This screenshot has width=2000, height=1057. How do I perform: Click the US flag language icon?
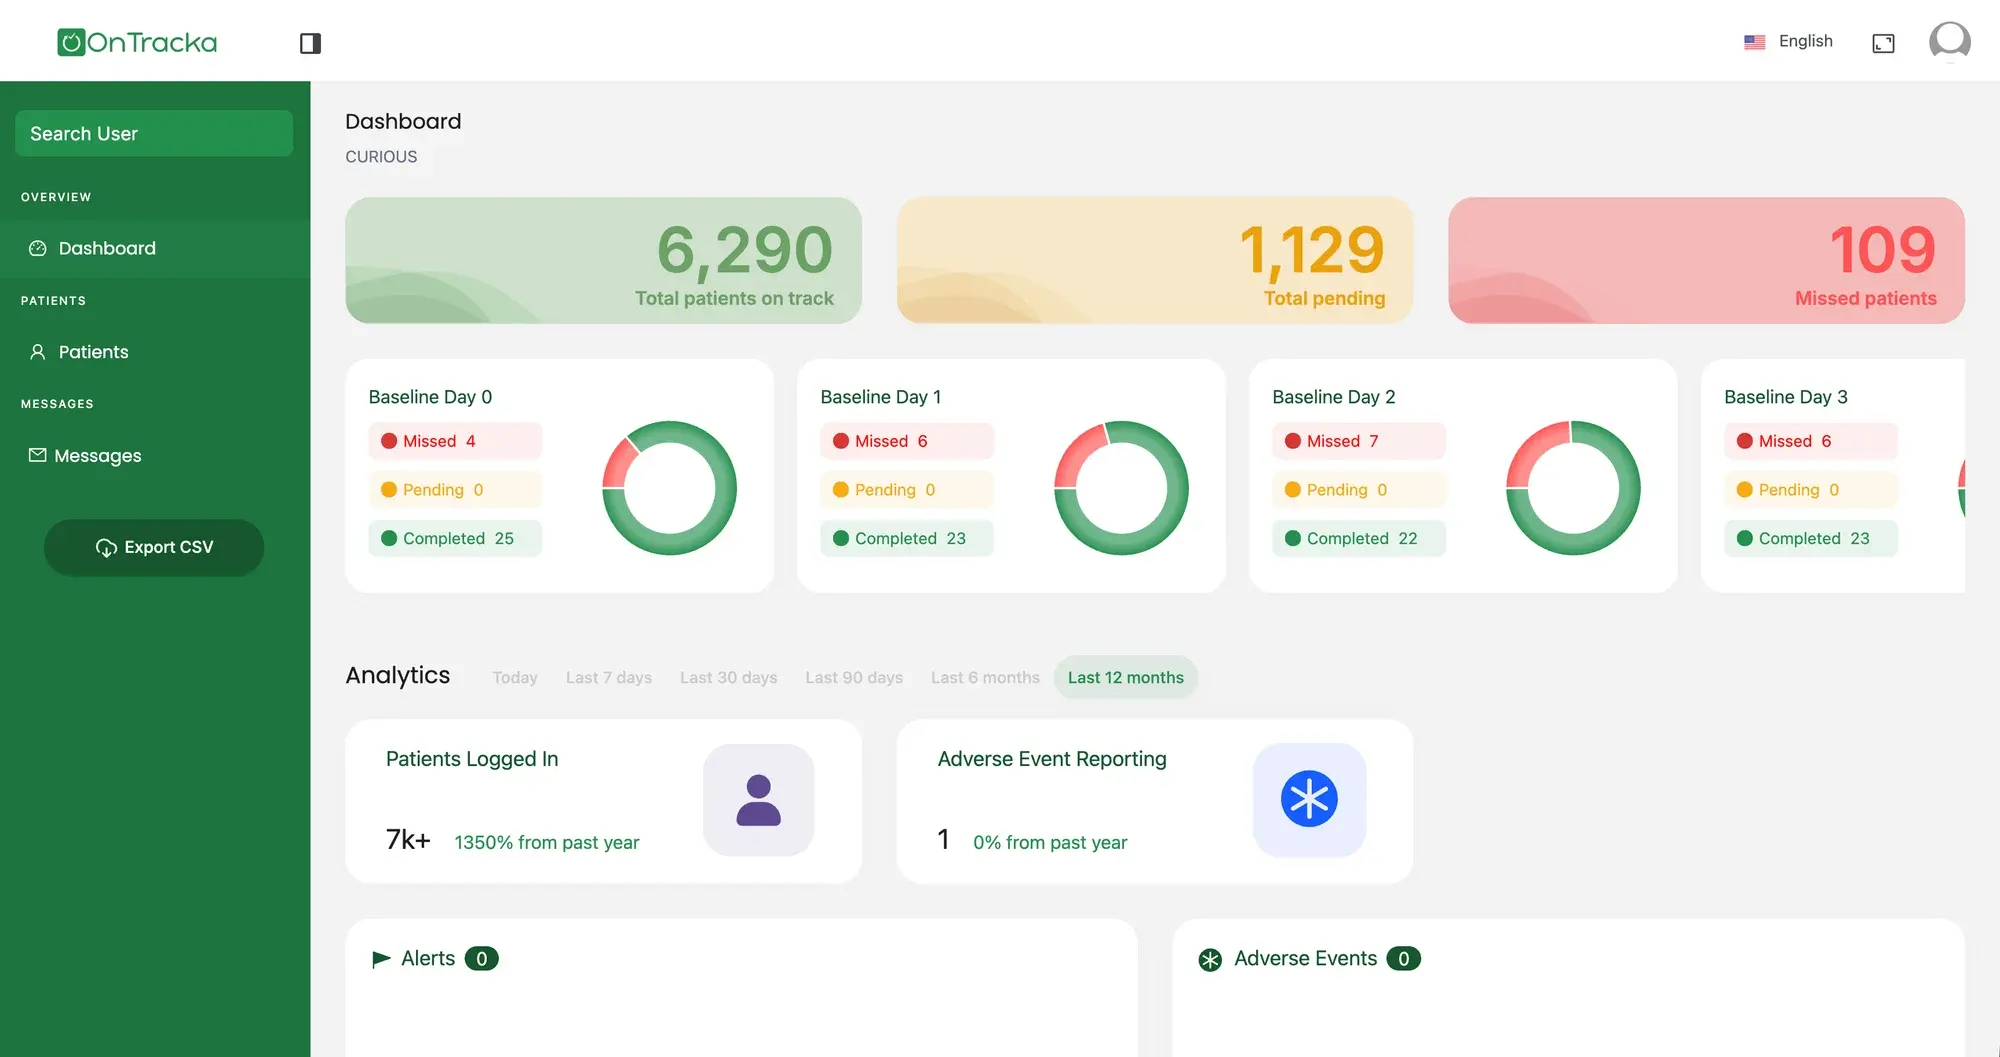(x=1754, y=42)
